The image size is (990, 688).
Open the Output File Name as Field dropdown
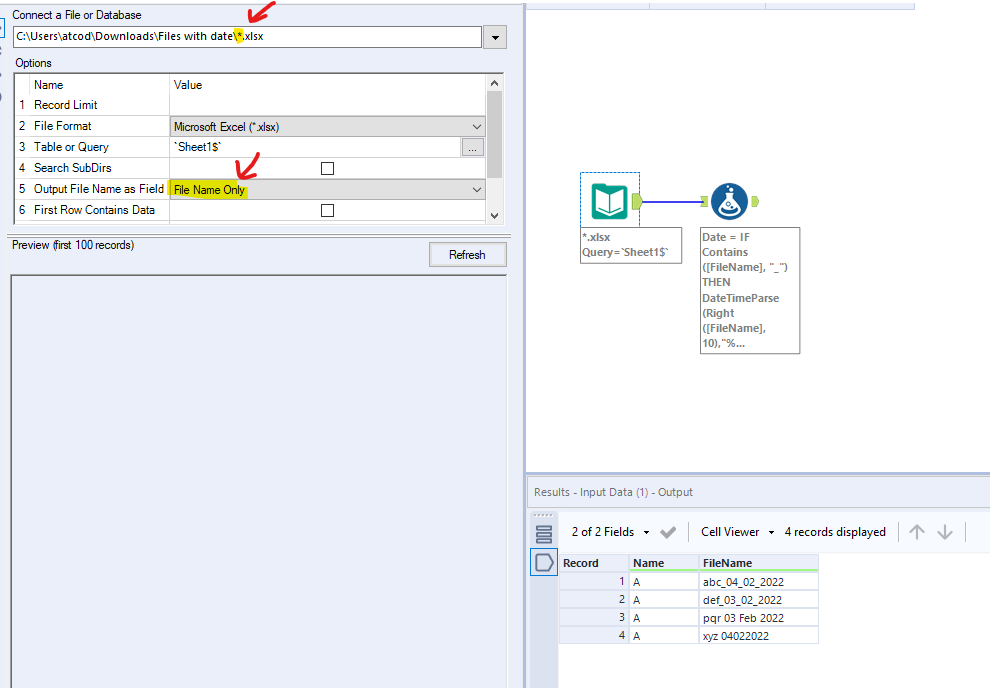477,188
